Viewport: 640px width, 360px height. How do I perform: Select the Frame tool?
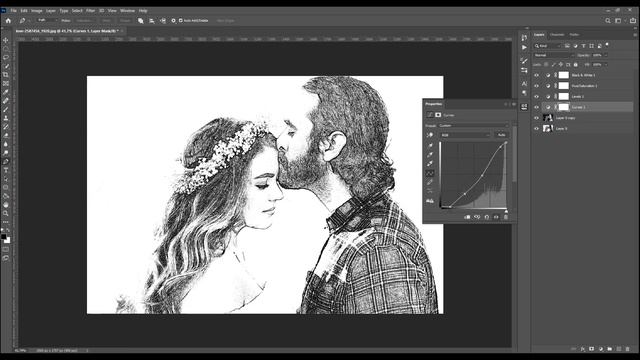click(6, 83)
